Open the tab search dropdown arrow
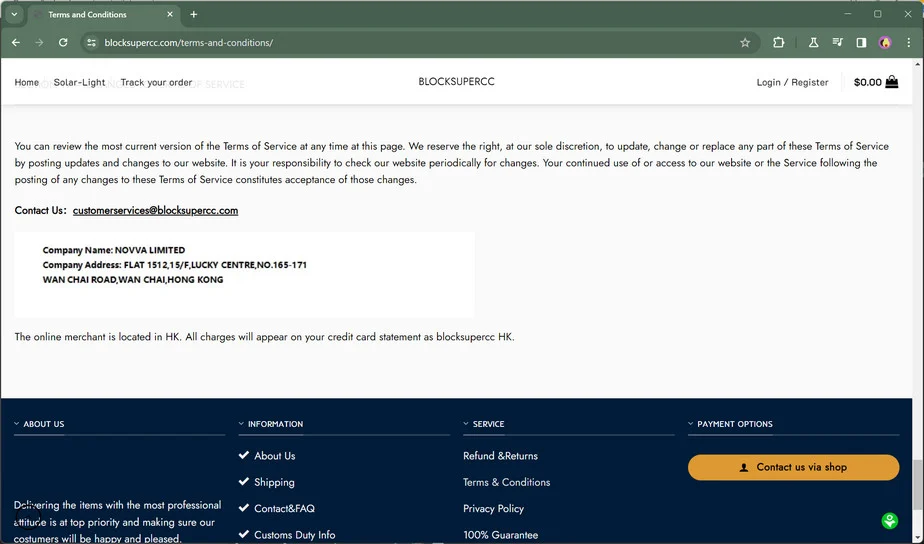Viewport: 924px width, 544px height. (x=14, y=15)
